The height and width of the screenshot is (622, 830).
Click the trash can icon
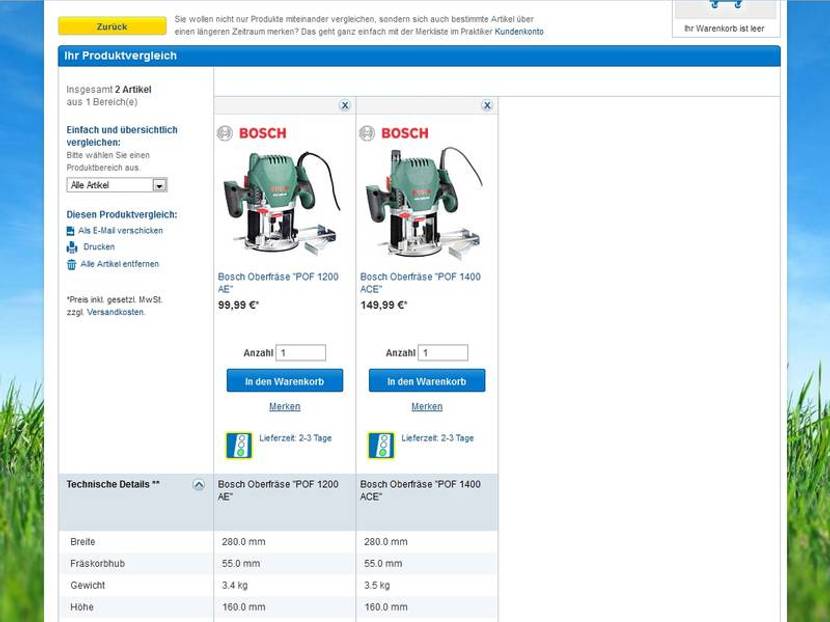pos(71,264)
